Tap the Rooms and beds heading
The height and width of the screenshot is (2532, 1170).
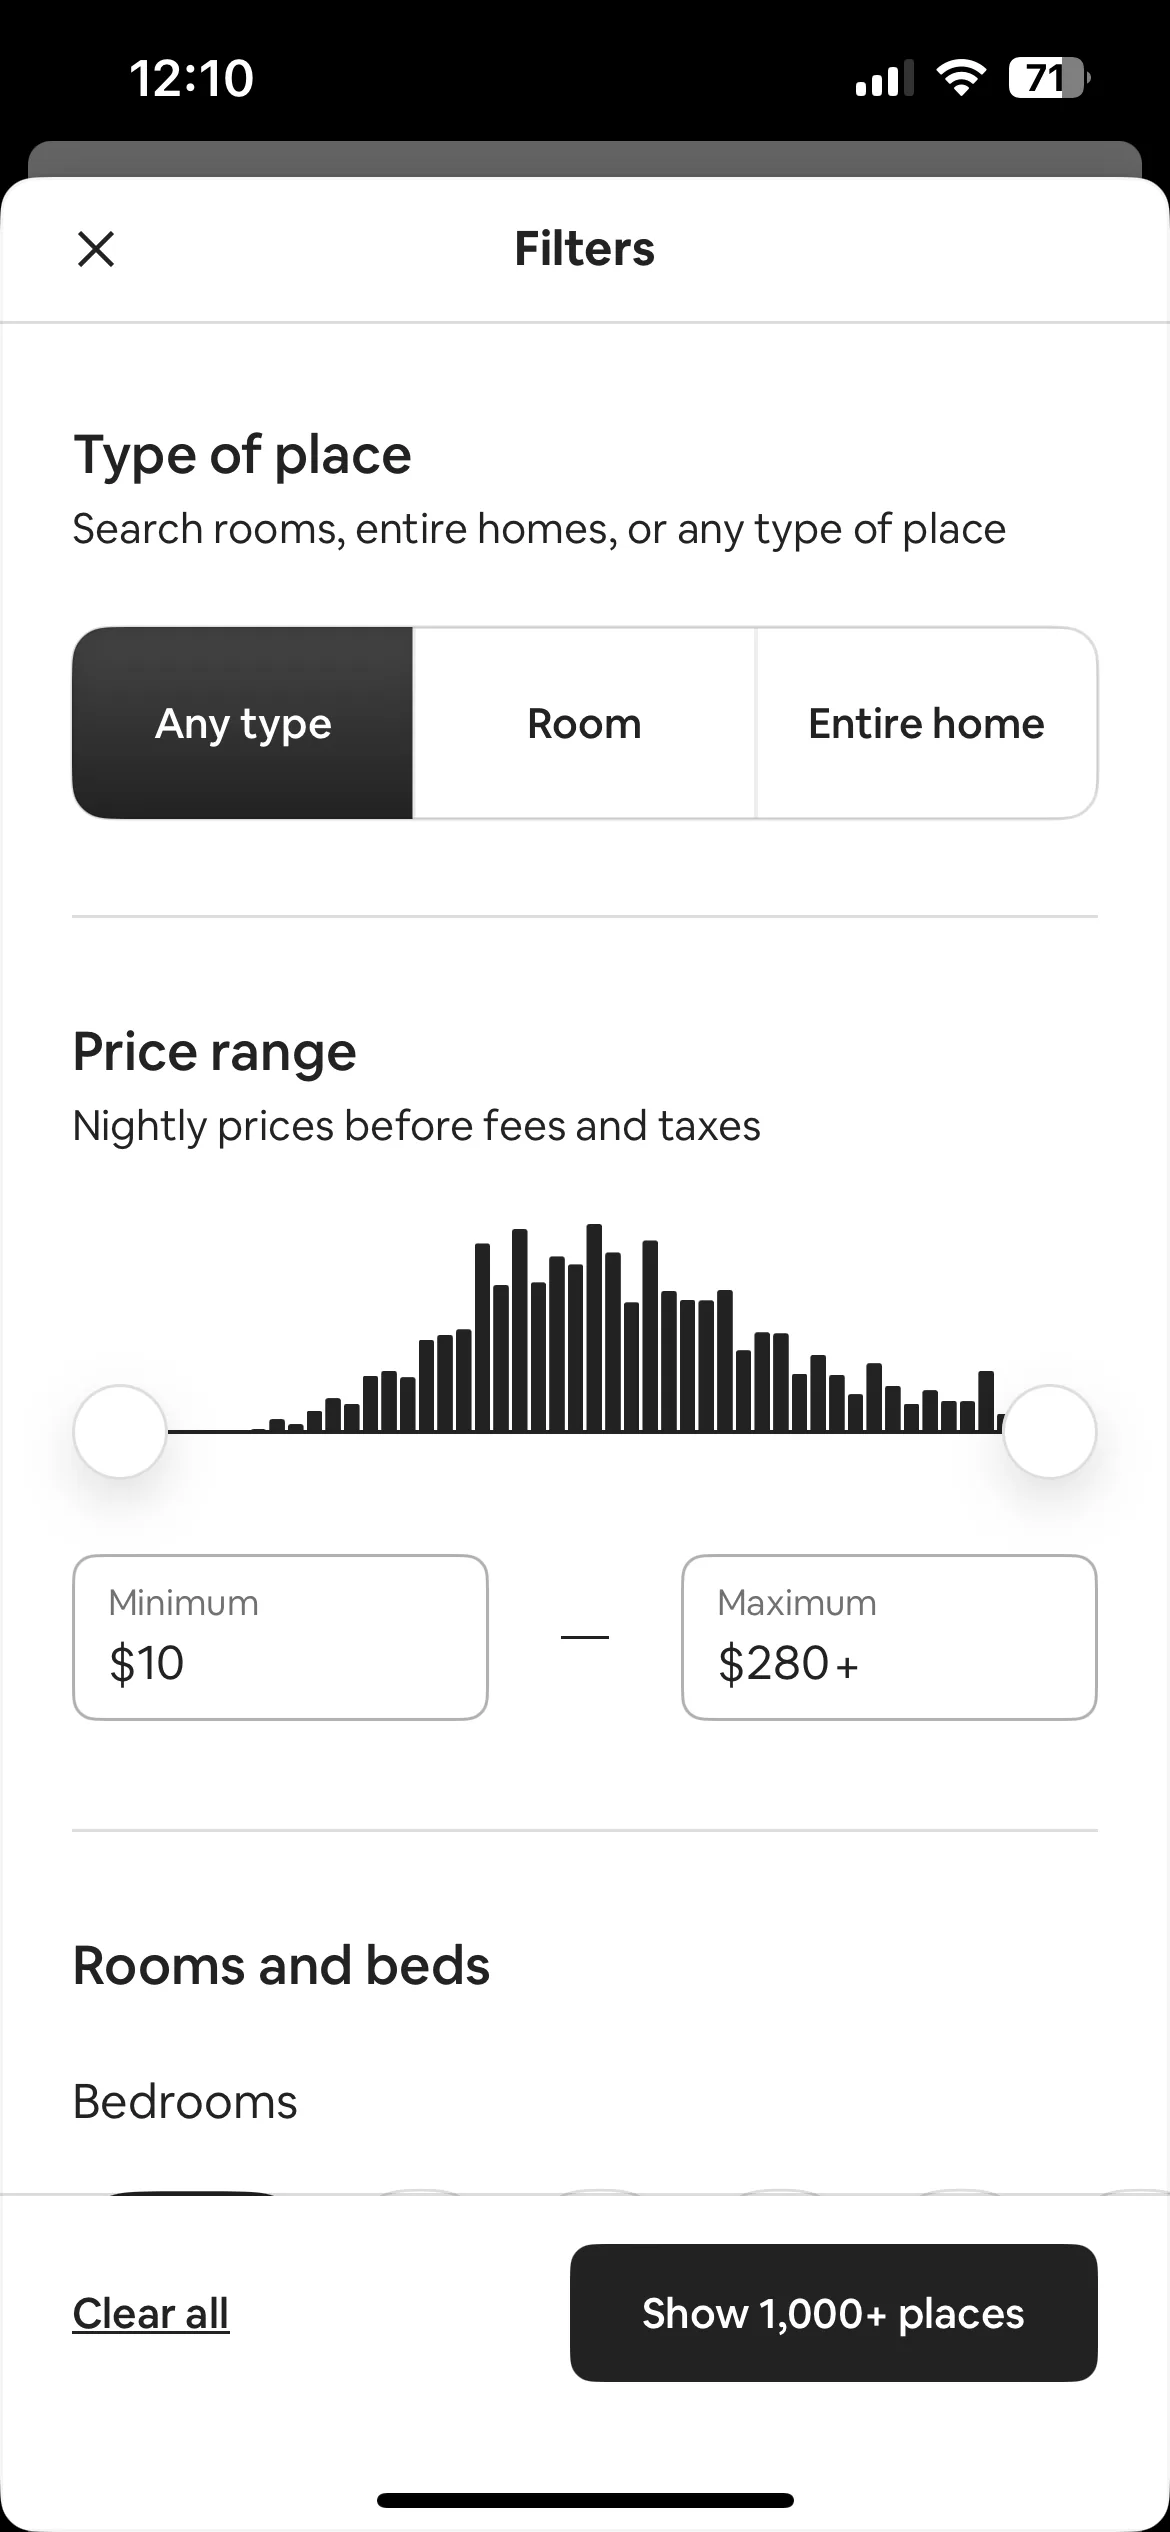282,1965
